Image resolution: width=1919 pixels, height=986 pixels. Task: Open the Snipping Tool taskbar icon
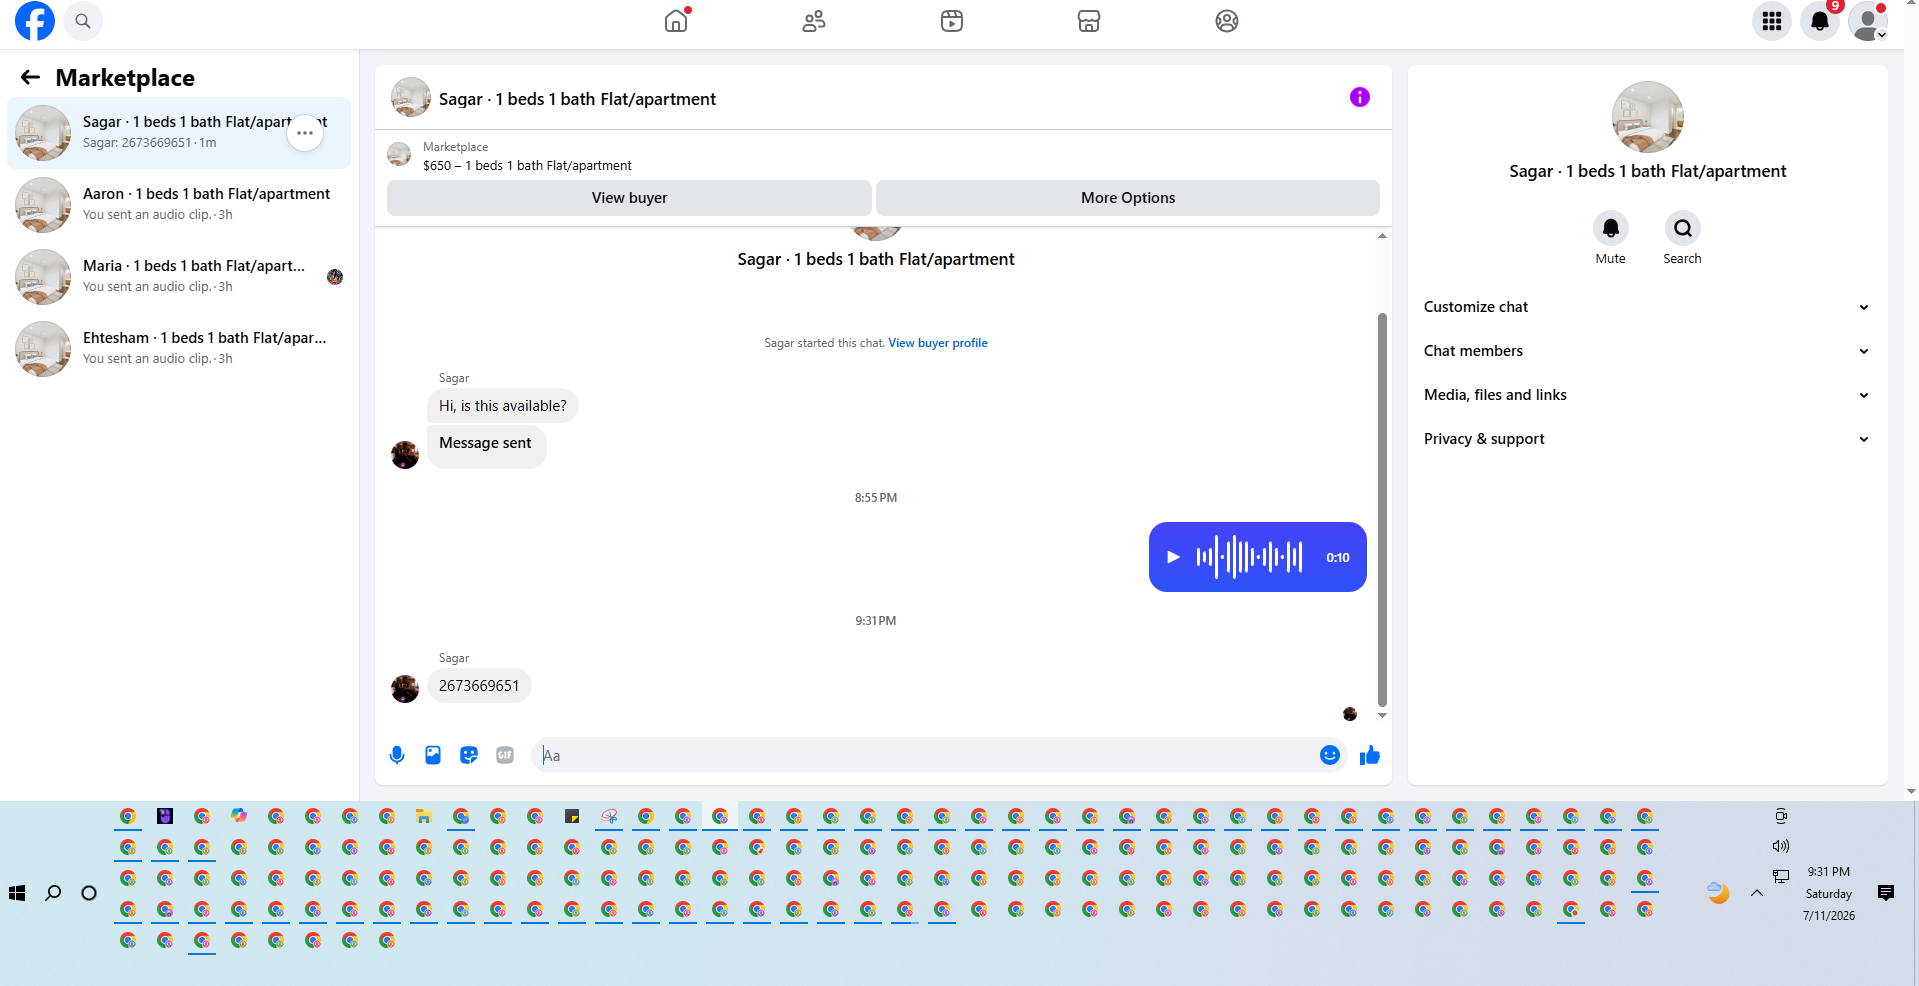[609, 816]
